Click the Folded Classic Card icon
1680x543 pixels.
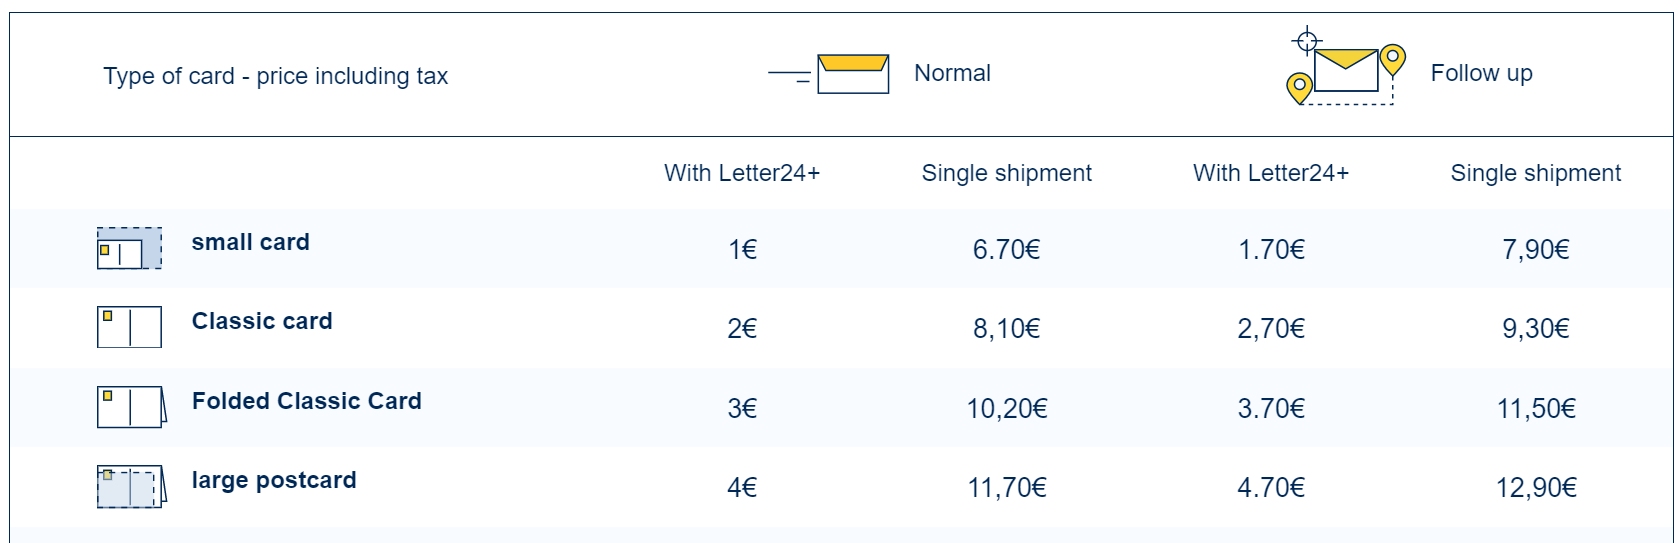[x=131, y=407]
